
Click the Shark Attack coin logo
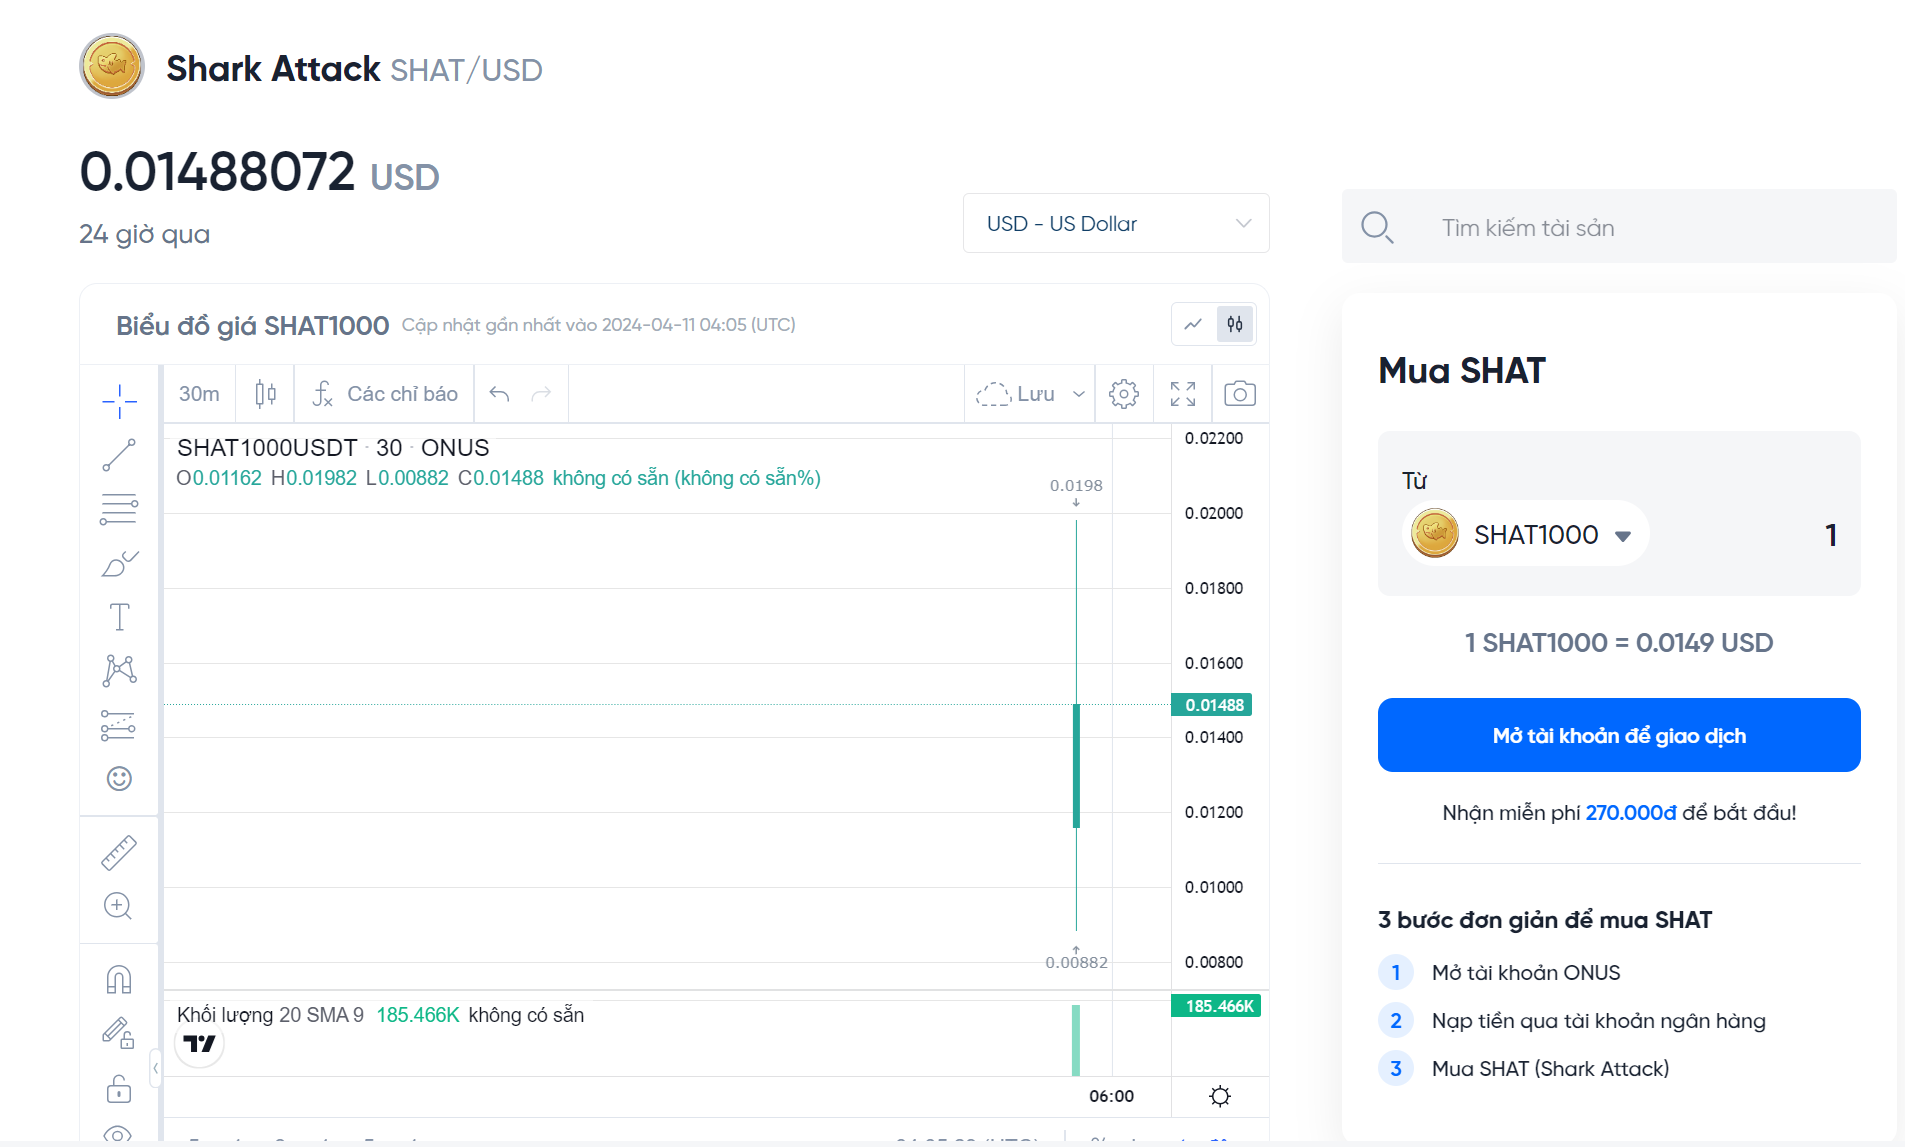(112, 66)
